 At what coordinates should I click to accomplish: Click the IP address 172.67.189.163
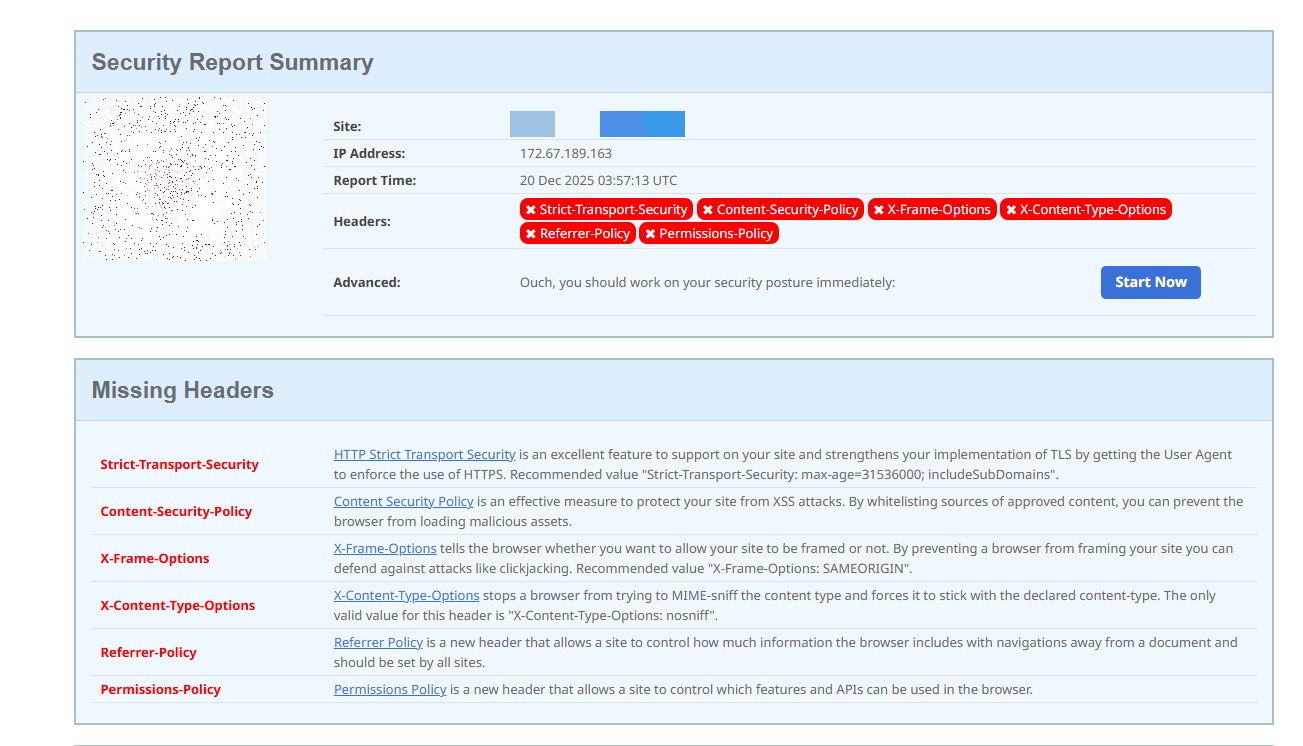click(x=566, y=153)
